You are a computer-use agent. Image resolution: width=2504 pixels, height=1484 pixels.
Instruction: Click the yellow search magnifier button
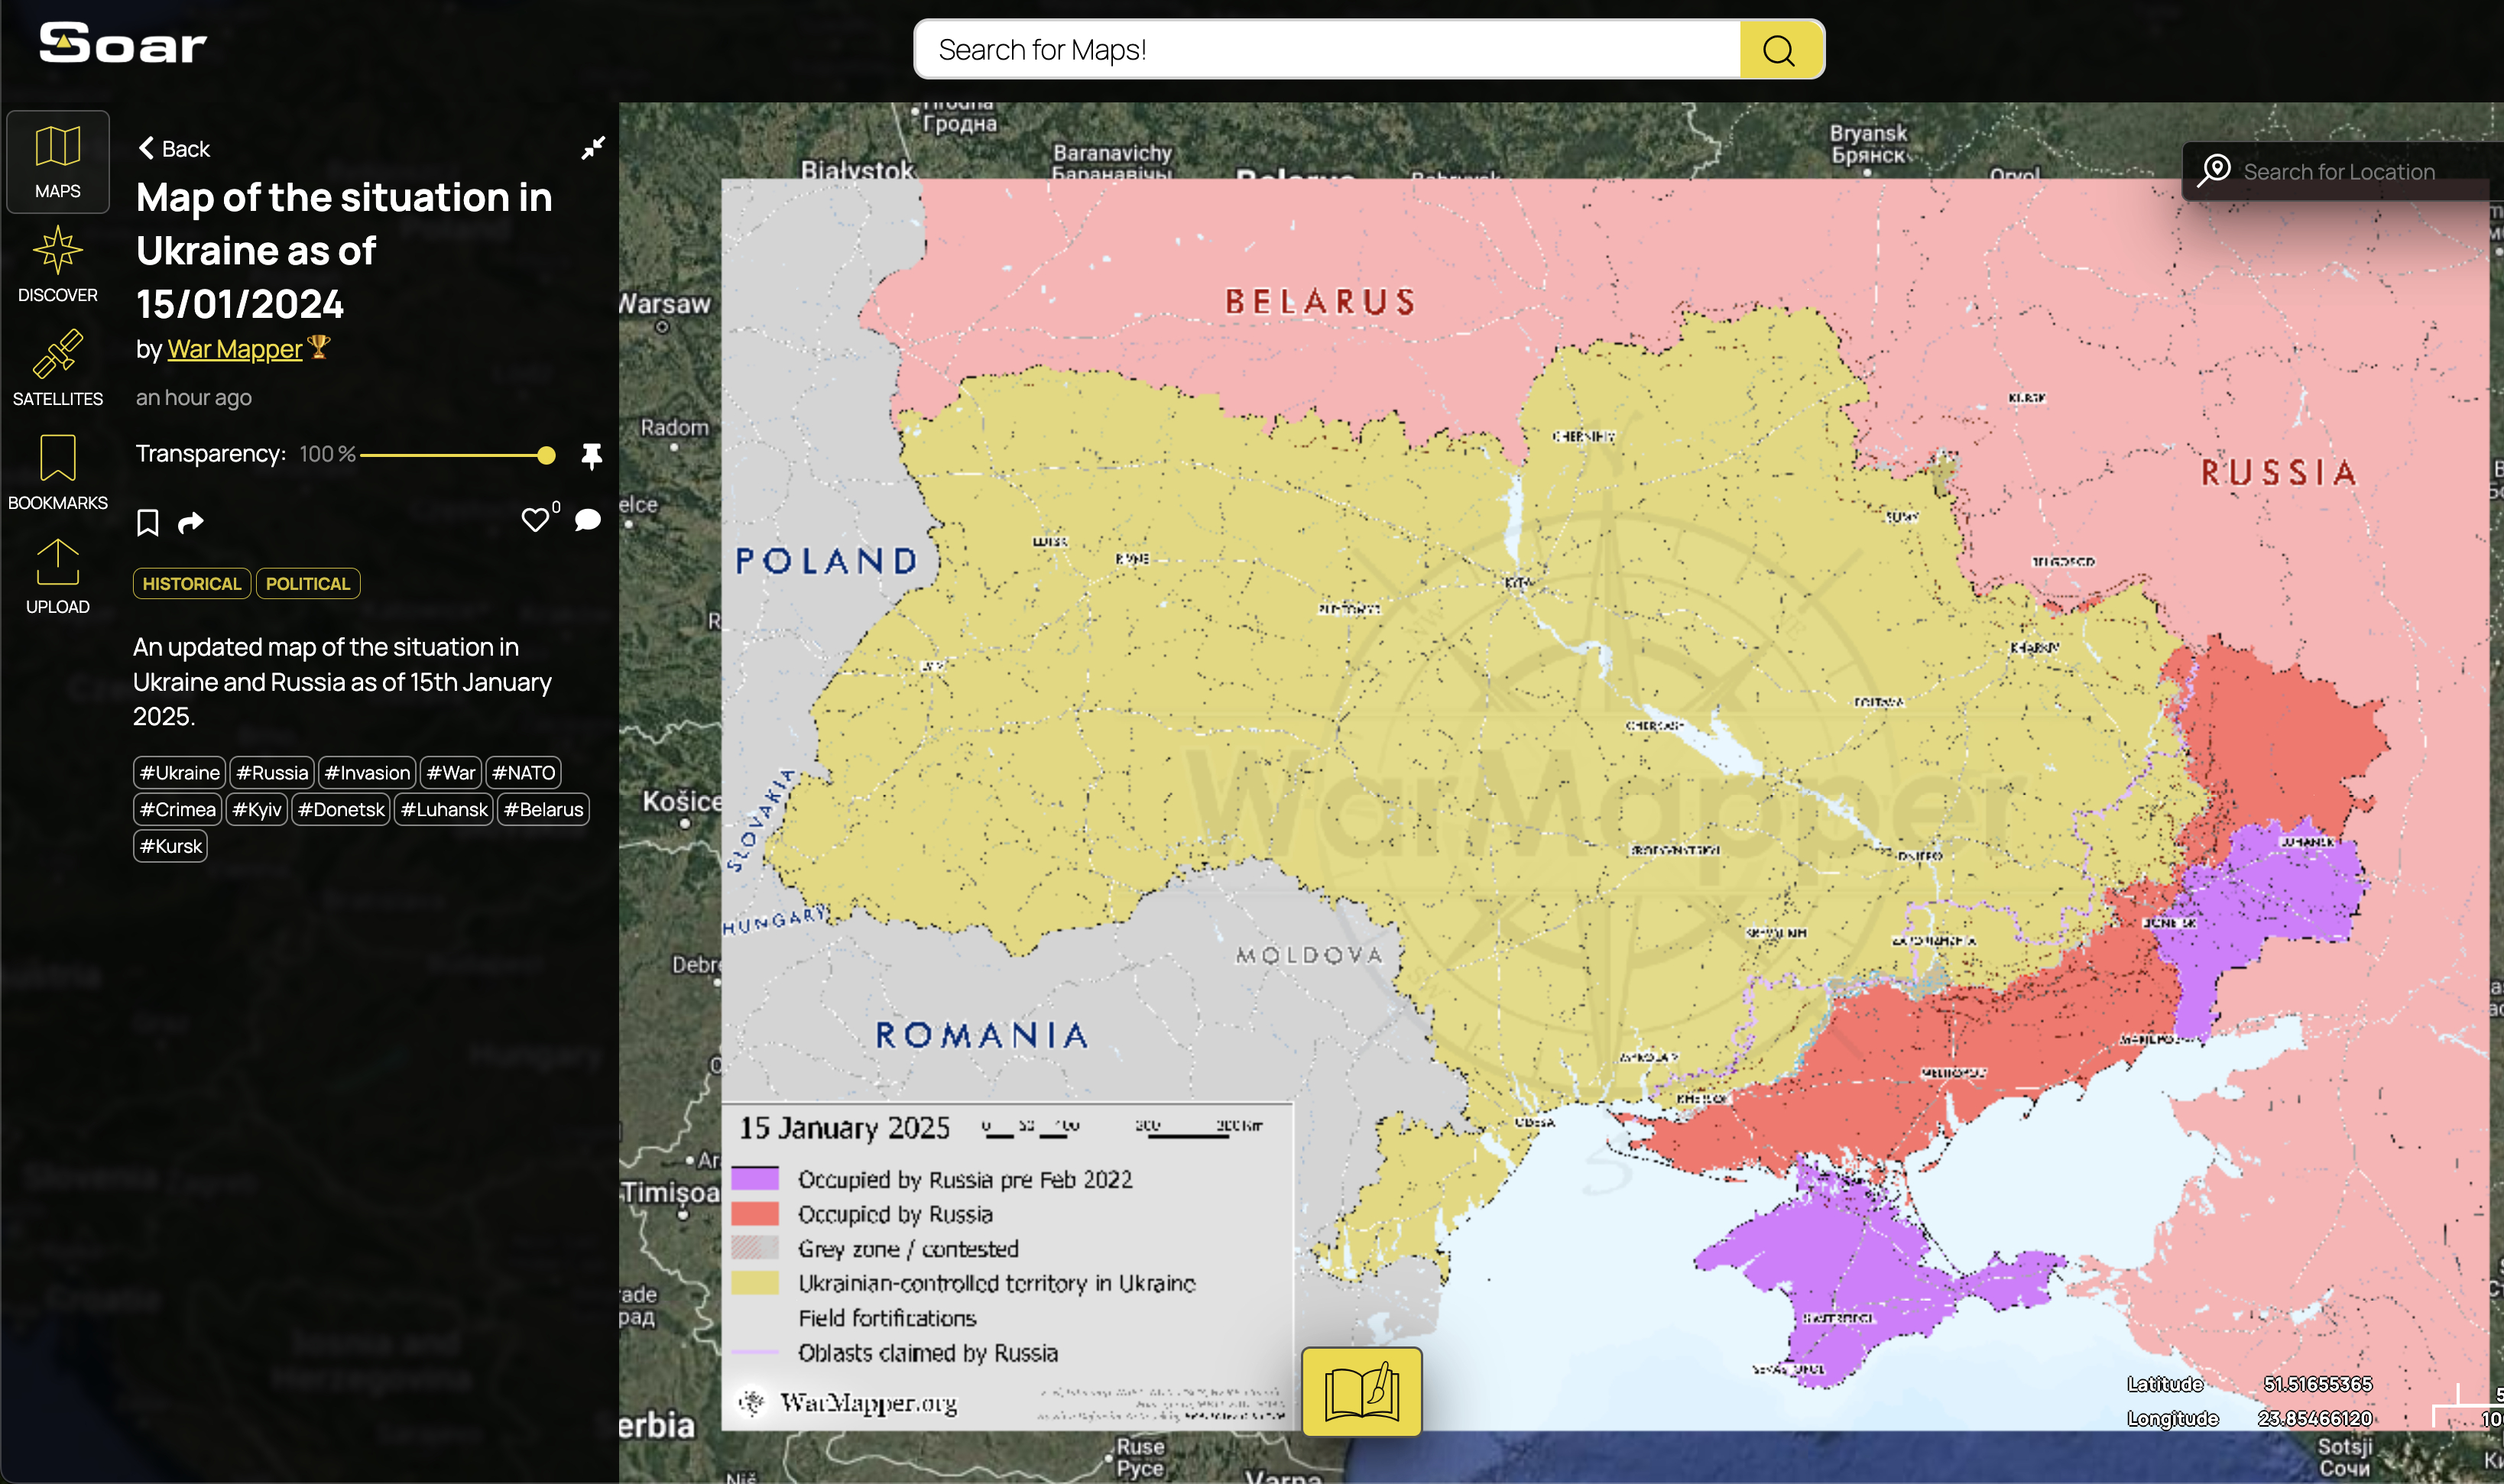pyautogui.click(x=1780, y=50)
